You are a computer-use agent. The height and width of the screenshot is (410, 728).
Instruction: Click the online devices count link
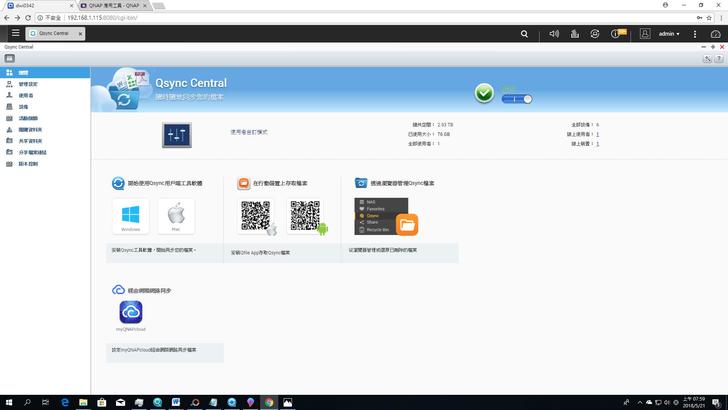click(597, 143)
